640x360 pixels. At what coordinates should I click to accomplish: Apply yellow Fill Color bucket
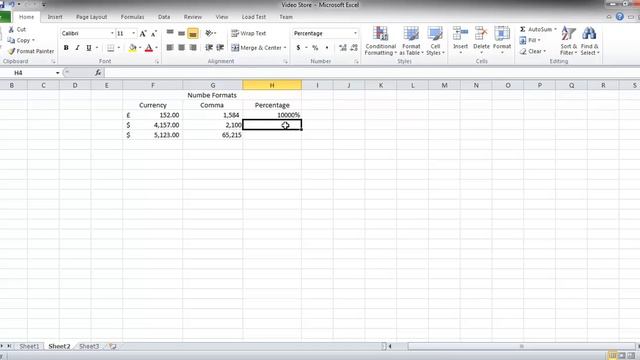[x=133, y=48]
